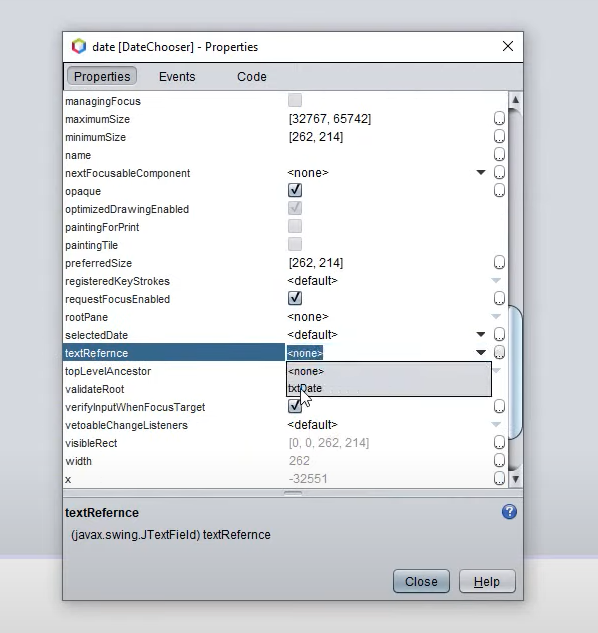598x633 pixels.
Task: Open custom editor button for preferredSize
Action: [x=499, y=263]
